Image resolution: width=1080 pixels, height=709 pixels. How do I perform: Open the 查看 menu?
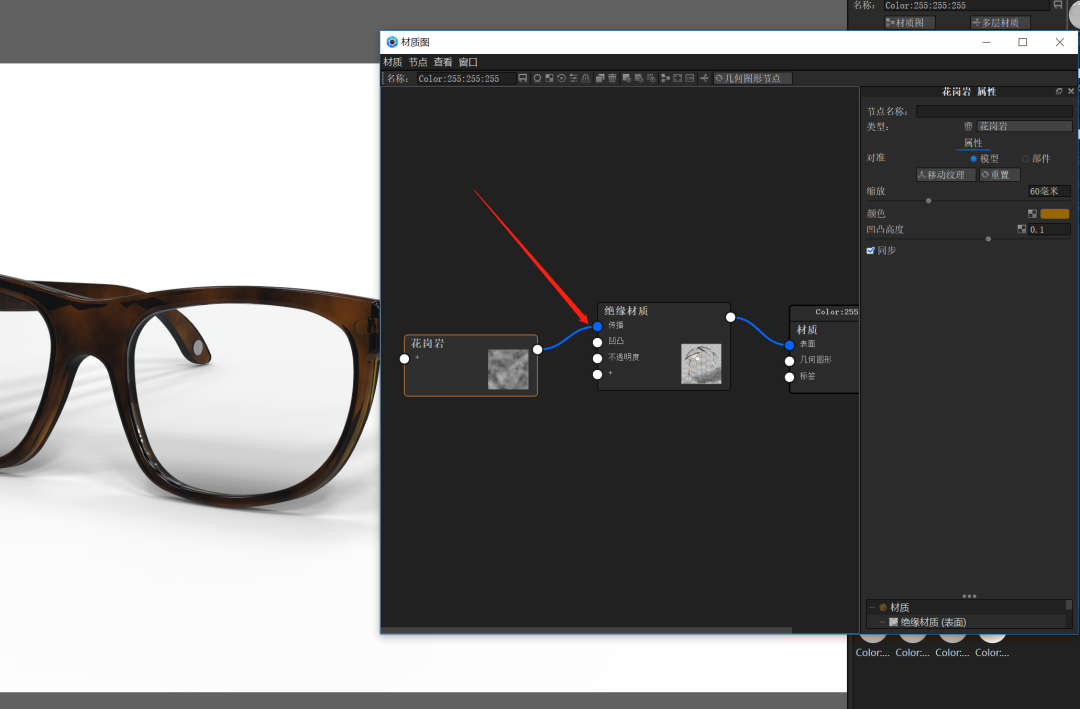click(x=443, y=62)
